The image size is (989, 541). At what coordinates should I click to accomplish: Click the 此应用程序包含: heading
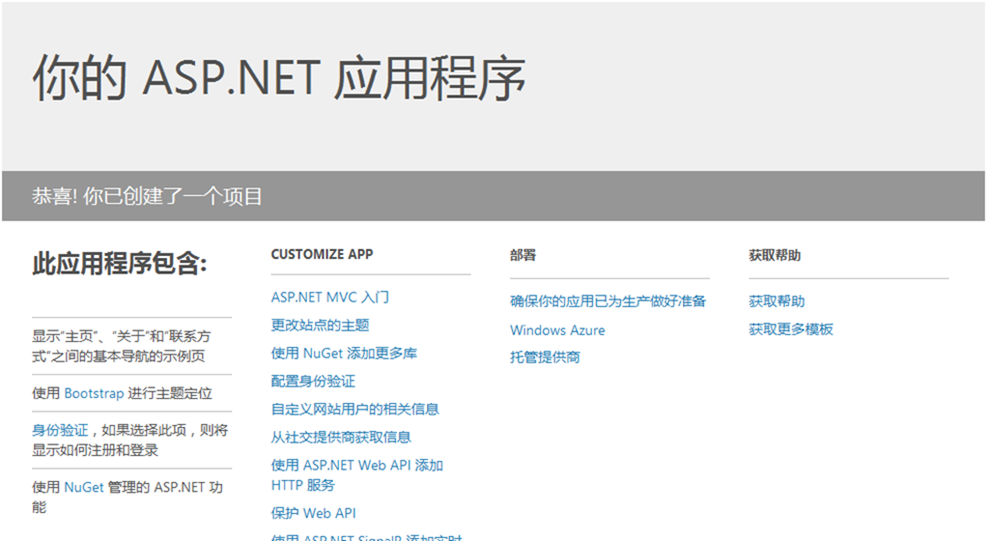pyautogui.click(x=120, y=264)
